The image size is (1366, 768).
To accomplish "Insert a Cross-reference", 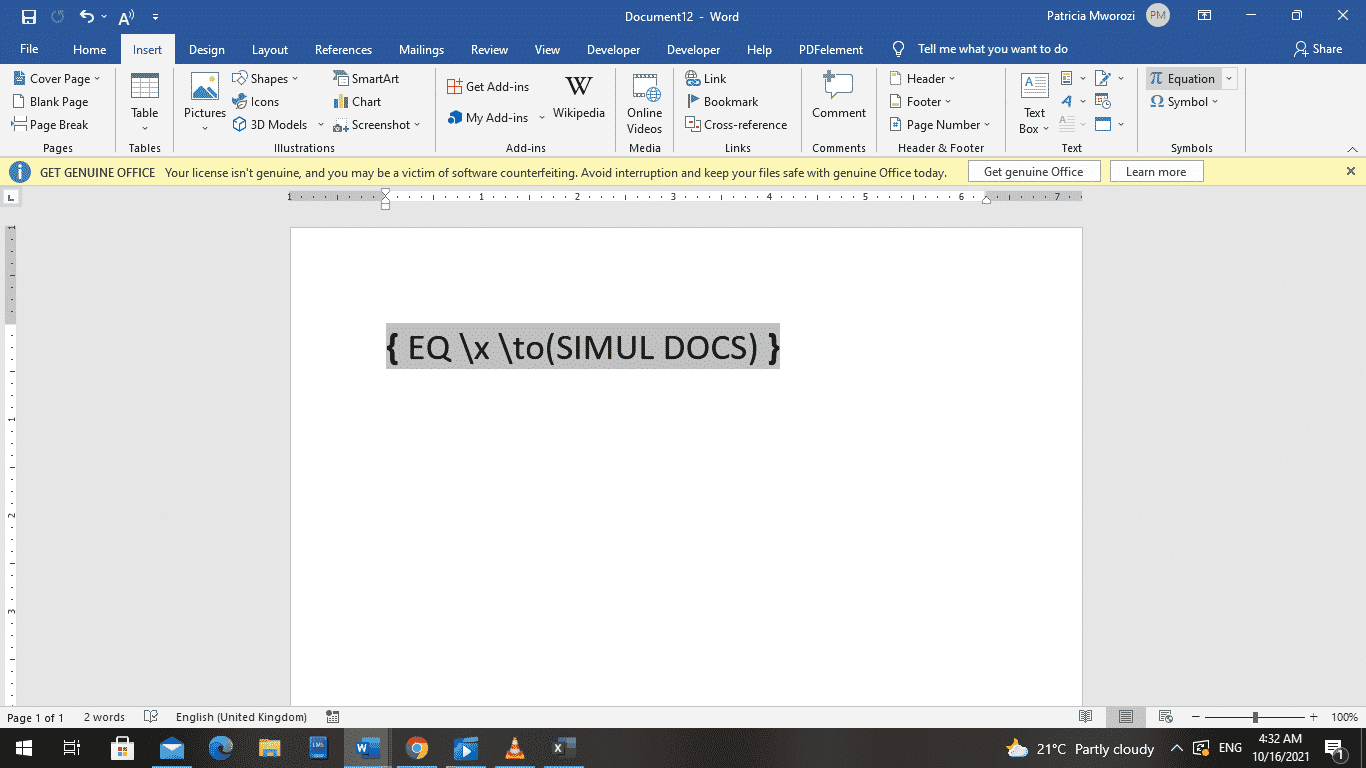I will click(736, 124).
